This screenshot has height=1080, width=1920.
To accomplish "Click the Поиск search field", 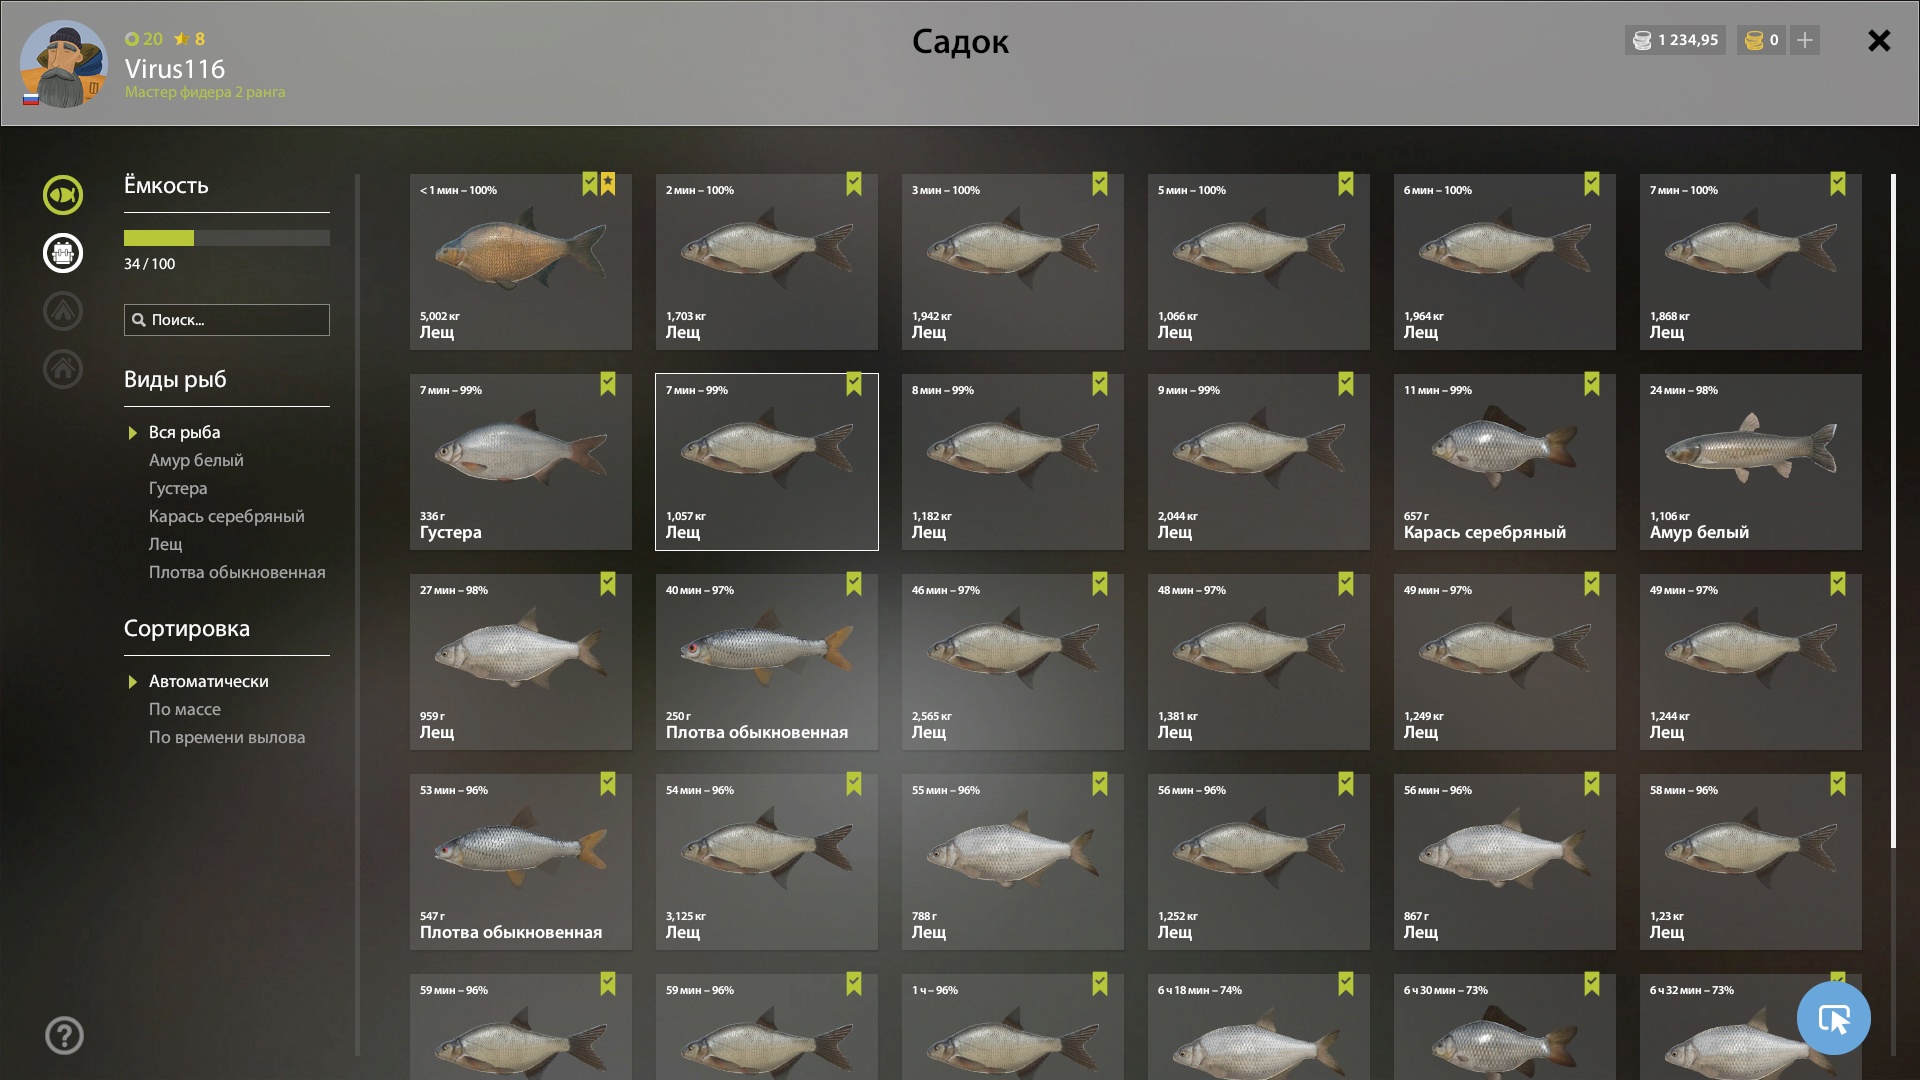I will tap(227, 320).
